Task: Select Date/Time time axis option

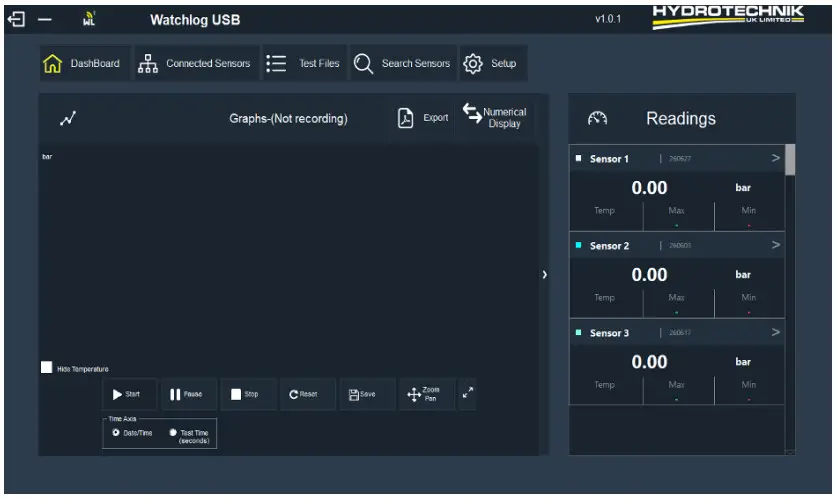Action: click(116, 432)
